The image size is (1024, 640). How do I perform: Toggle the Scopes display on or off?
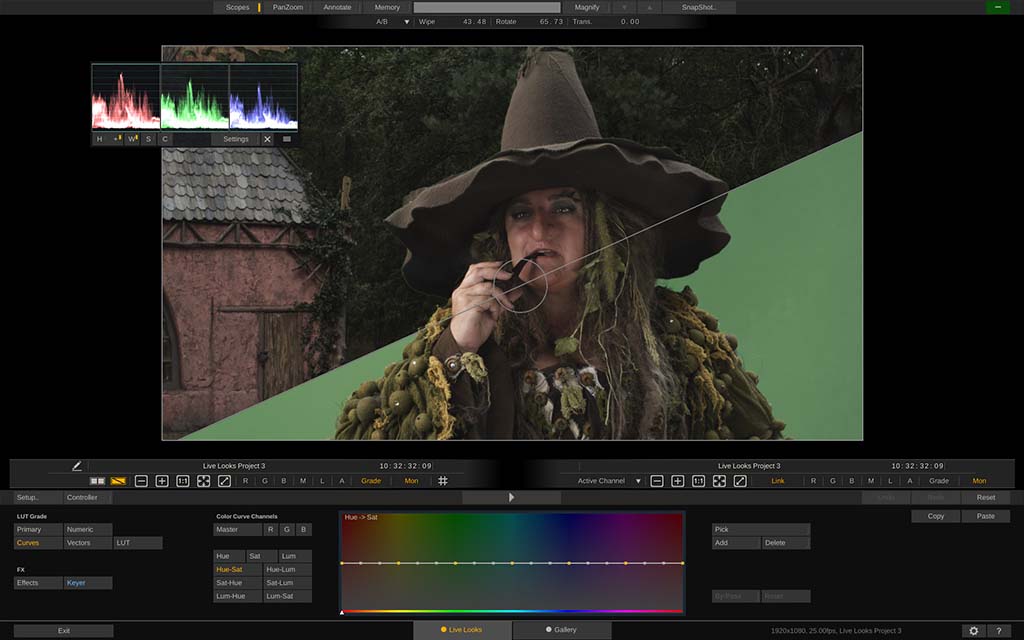238,7
